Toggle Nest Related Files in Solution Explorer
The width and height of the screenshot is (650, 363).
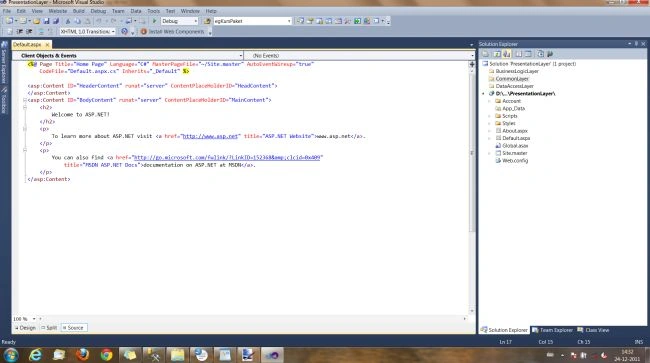click(507, 54)
